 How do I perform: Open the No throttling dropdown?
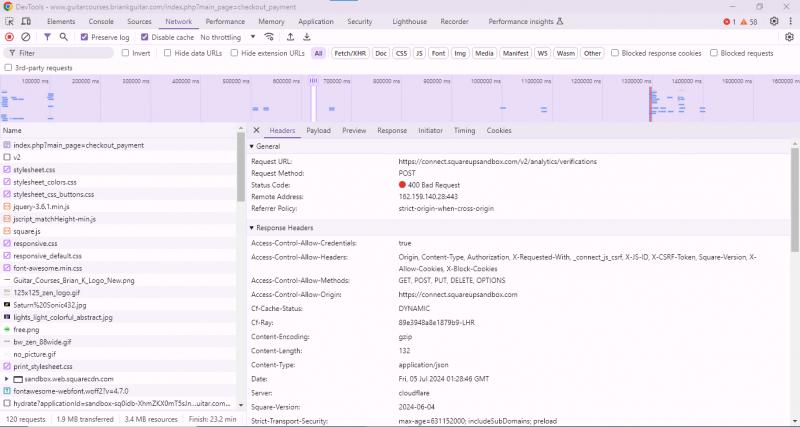[x=228, y=37]
